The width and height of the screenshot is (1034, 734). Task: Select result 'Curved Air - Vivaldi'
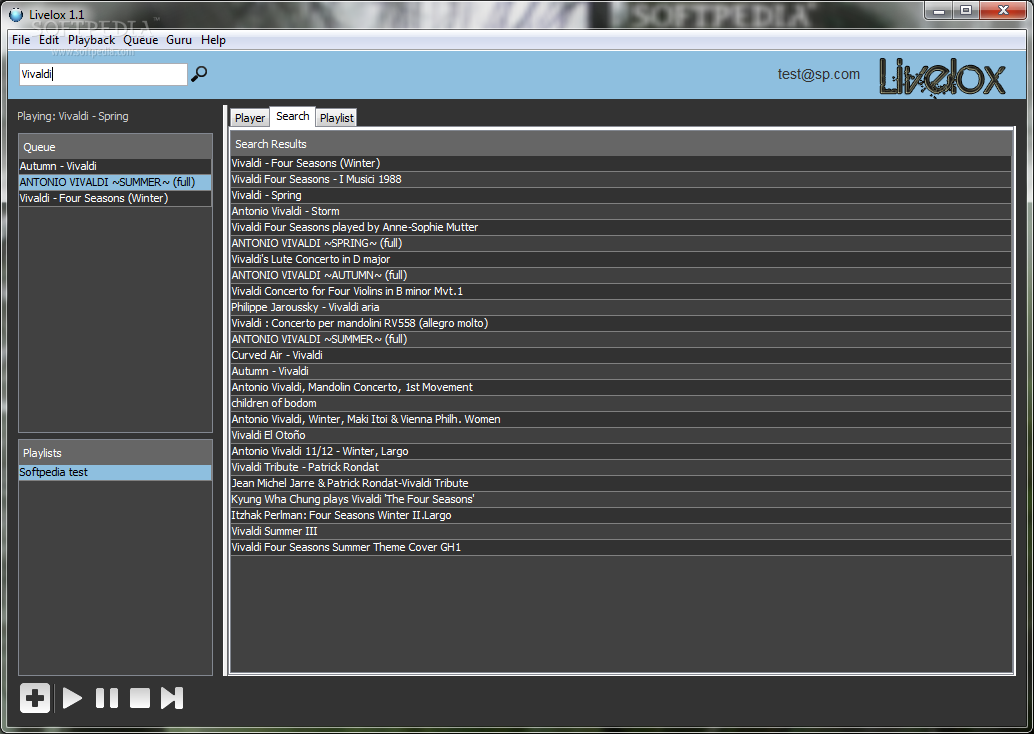click(x=621, y=355)
